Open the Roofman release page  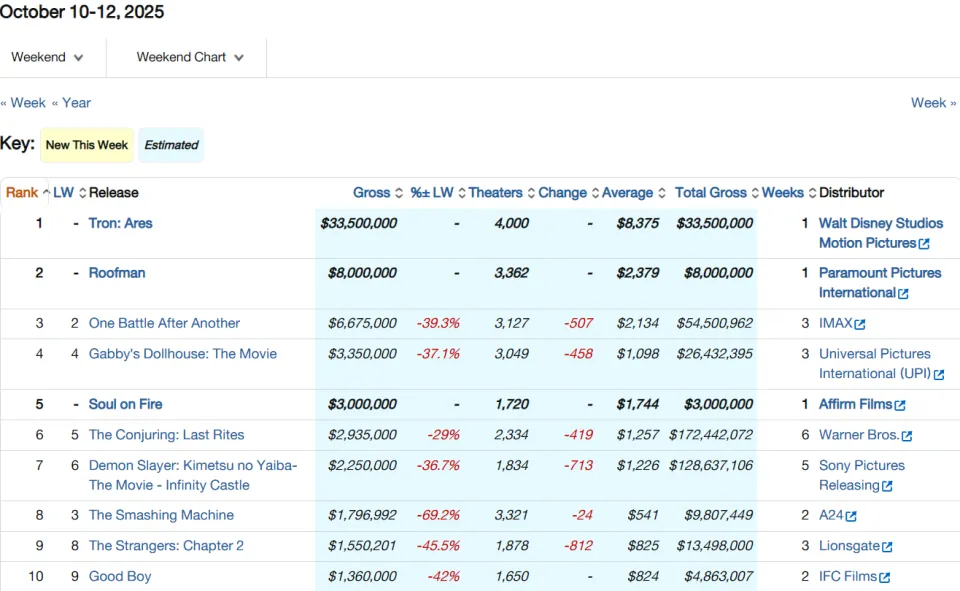(x=117, y=273)
